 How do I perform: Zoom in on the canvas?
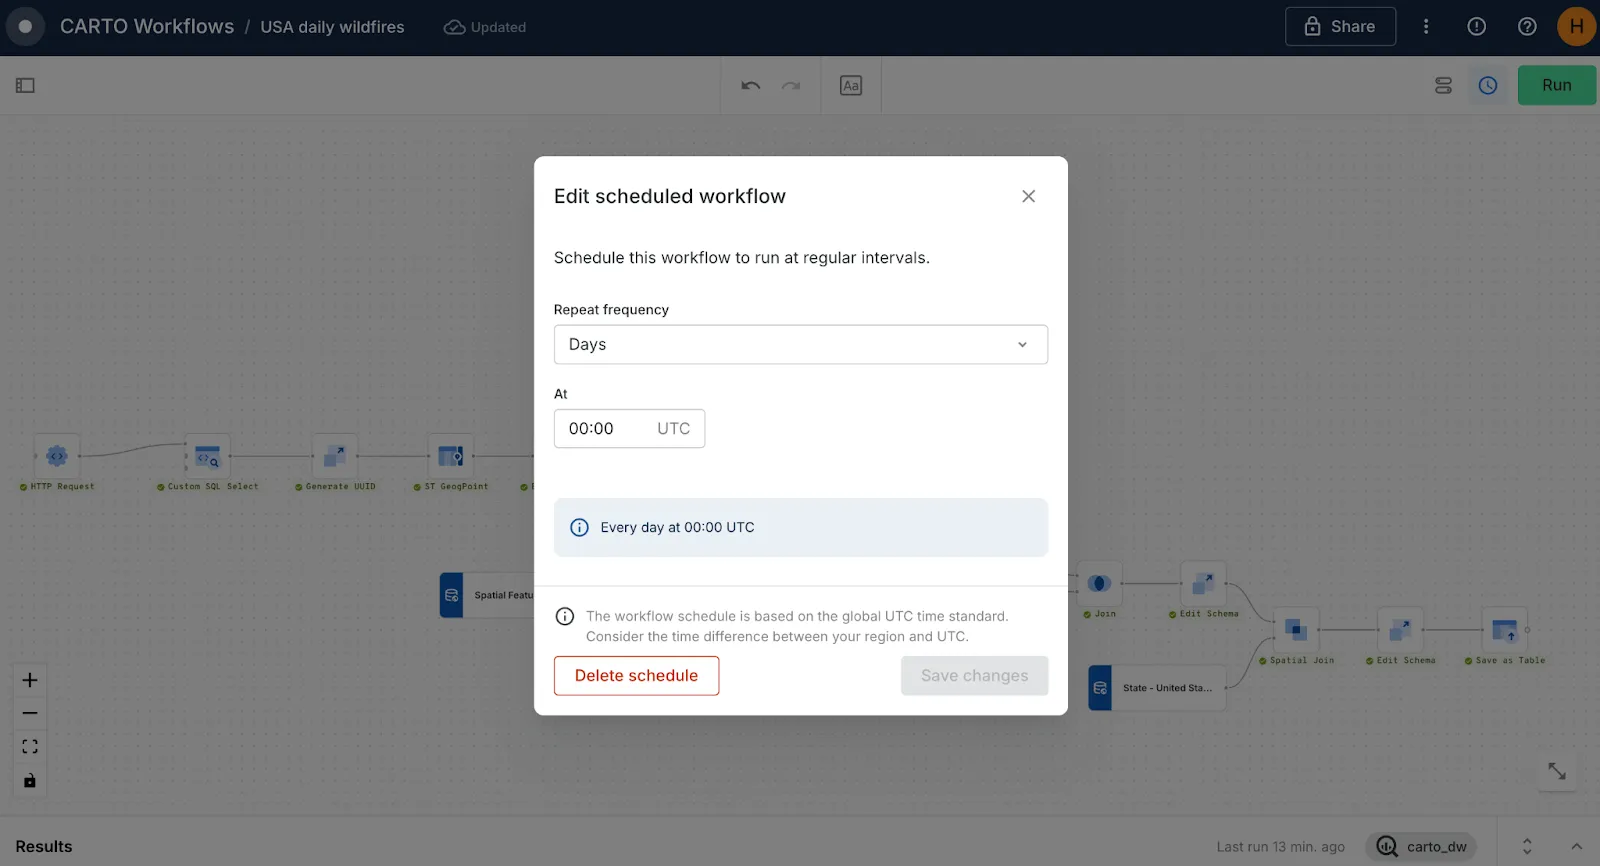30,680
